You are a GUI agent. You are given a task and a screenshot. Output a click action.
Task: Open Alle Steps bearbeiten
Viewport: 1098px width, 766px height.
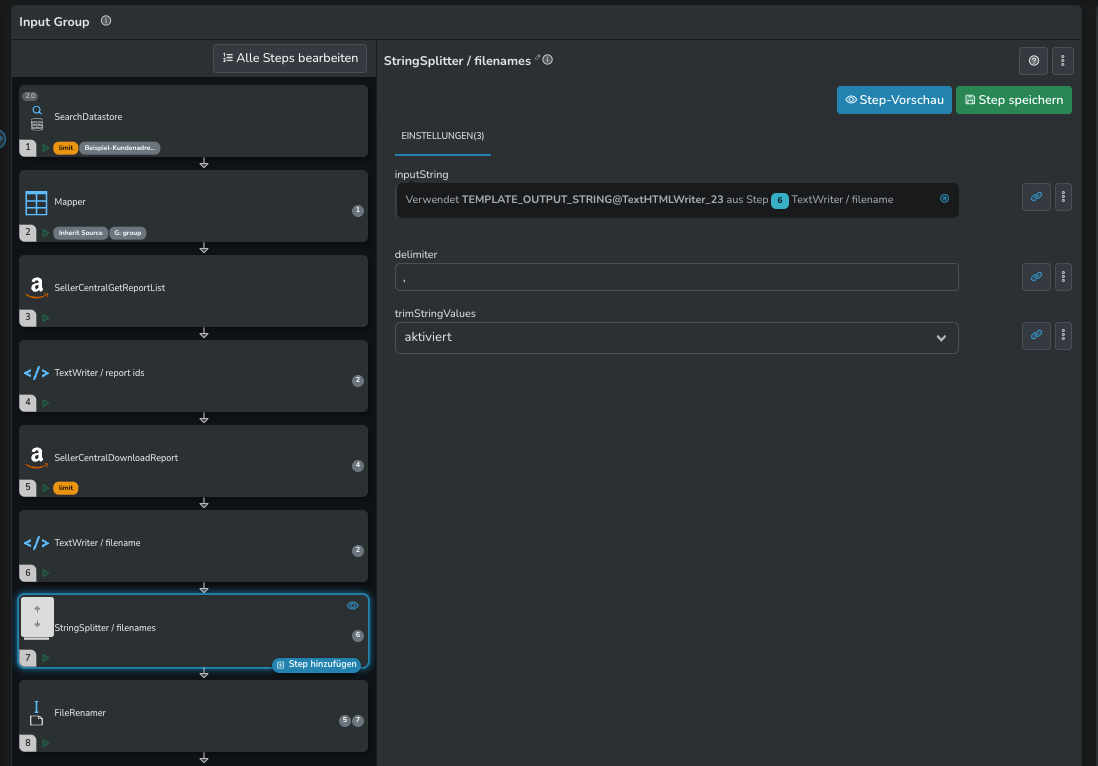pos(290,58)
